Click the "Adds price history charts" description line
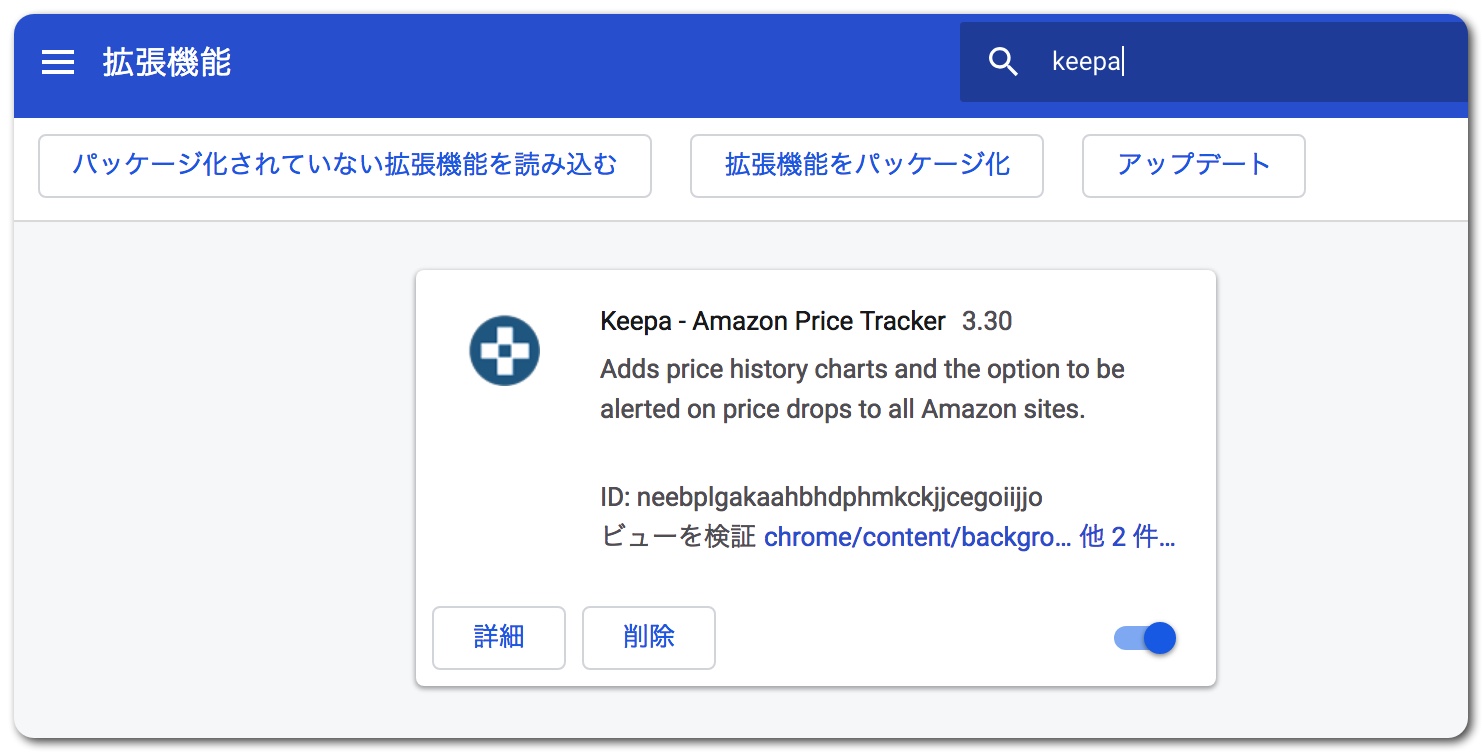The image size is (1482, 752). point(862,369)
